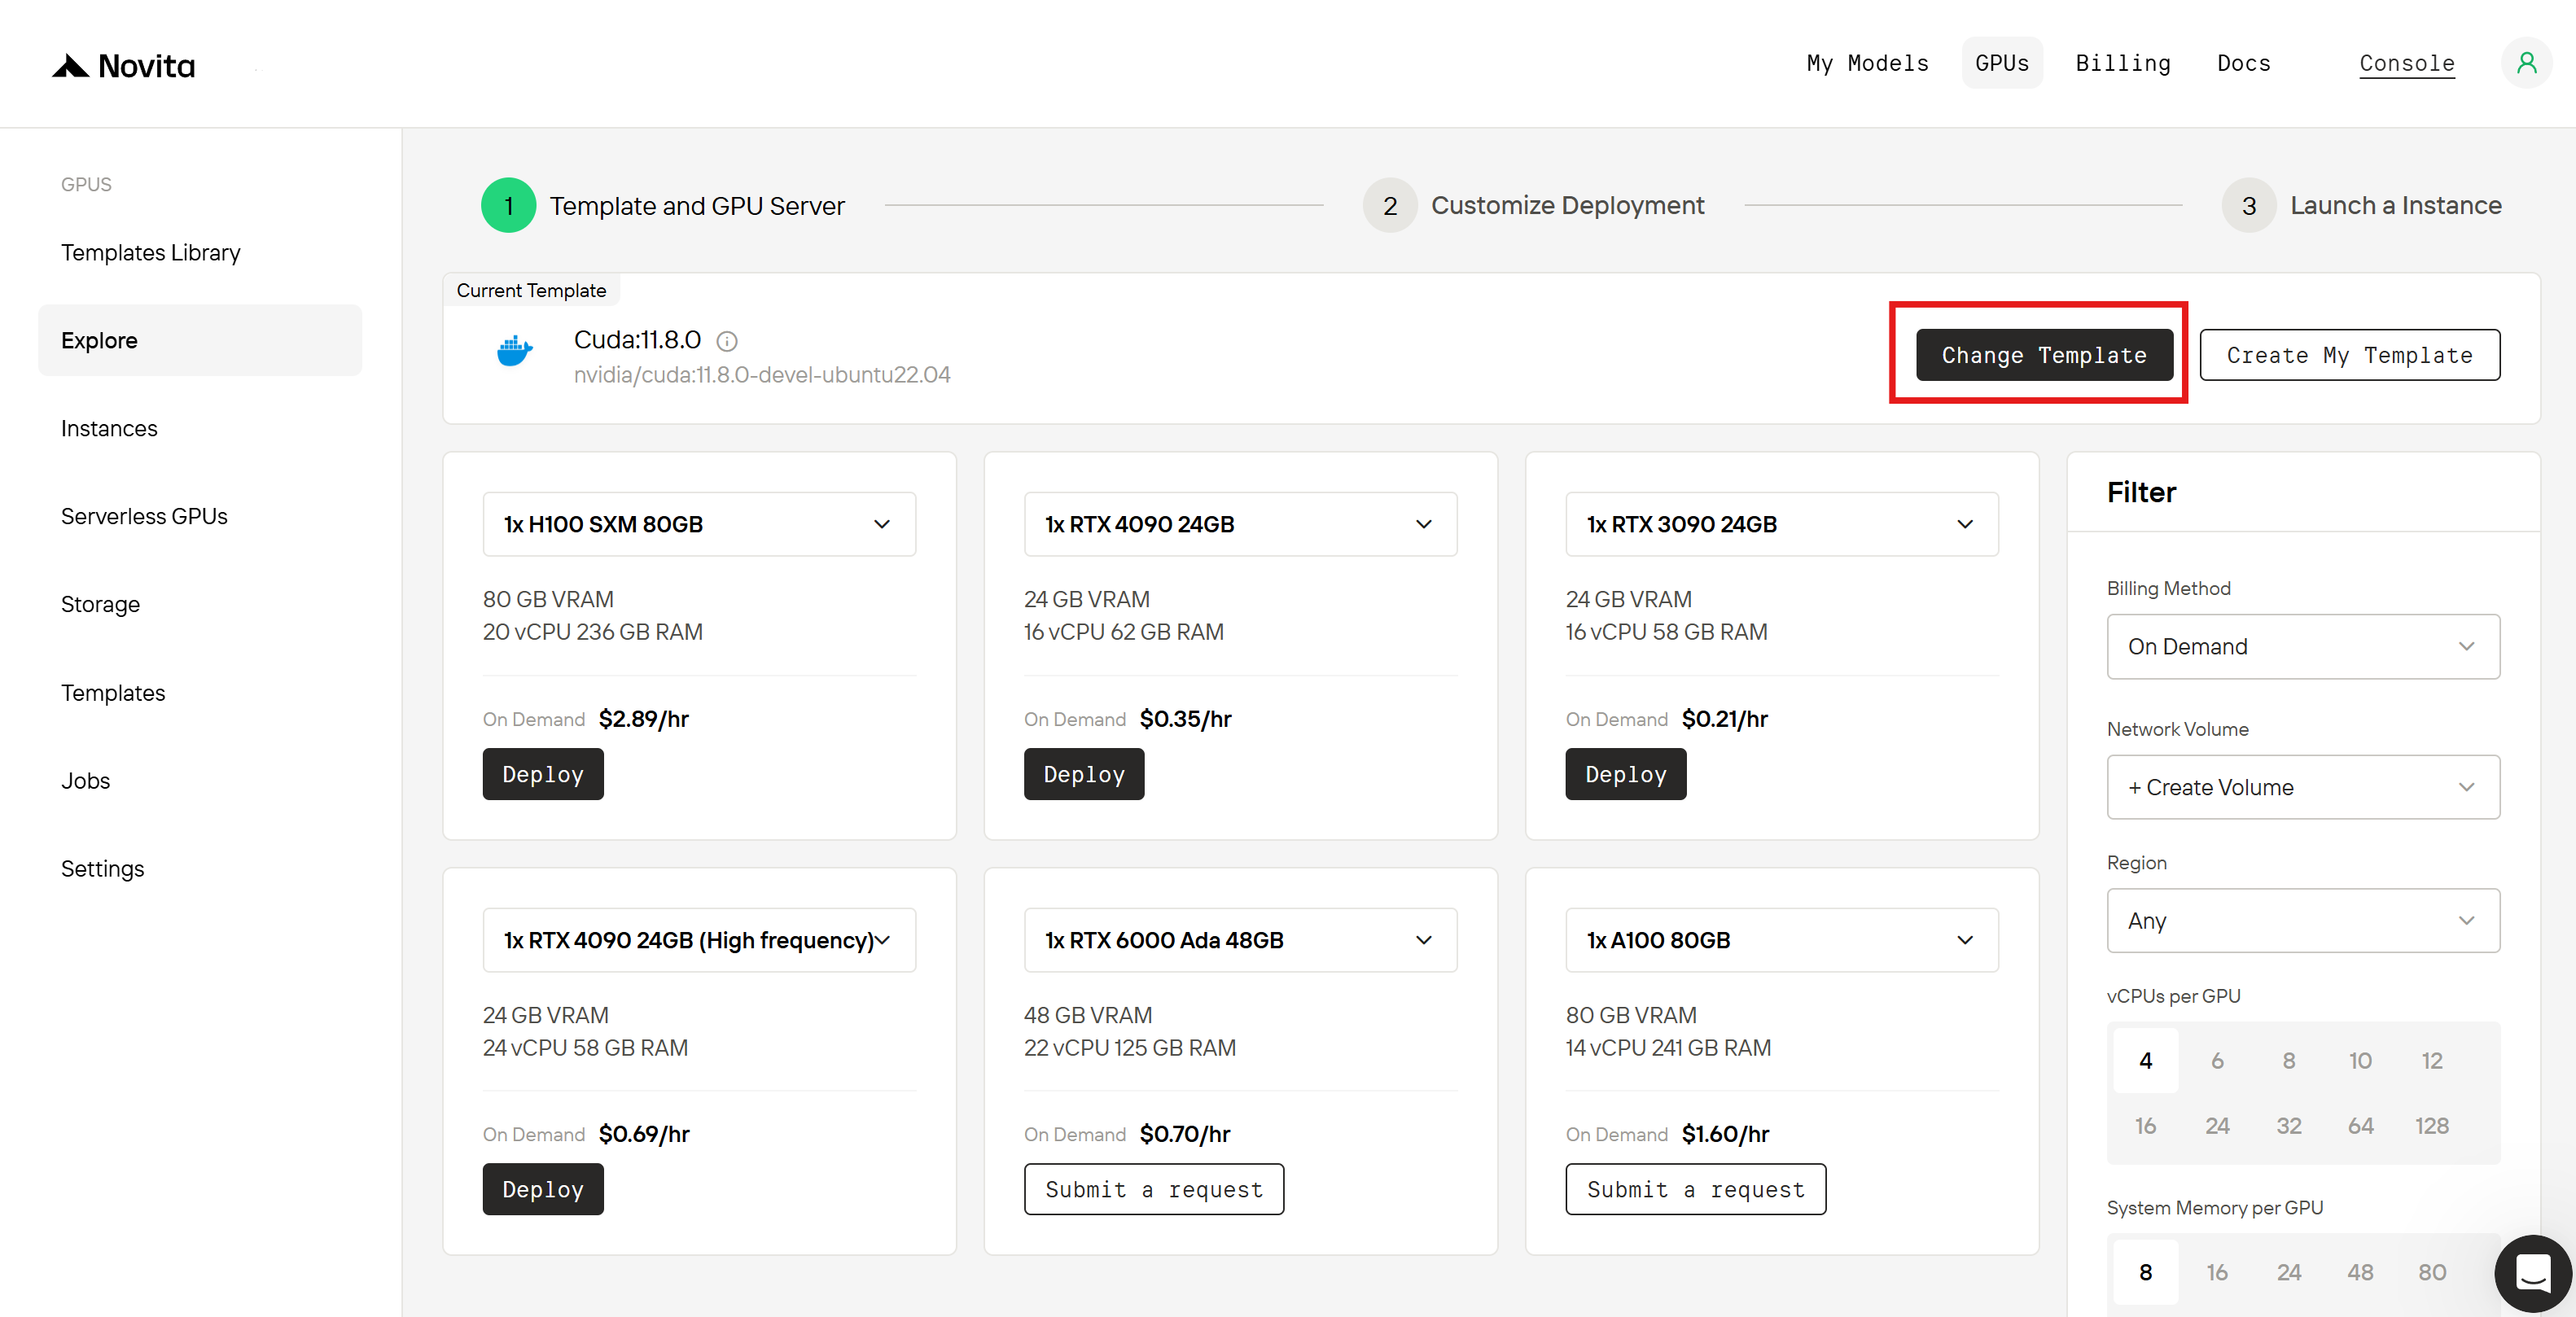2576x1317 pixels.
Task: Click the info icon beside Cuda:11.8.0
Action: [x=727, y=341]
